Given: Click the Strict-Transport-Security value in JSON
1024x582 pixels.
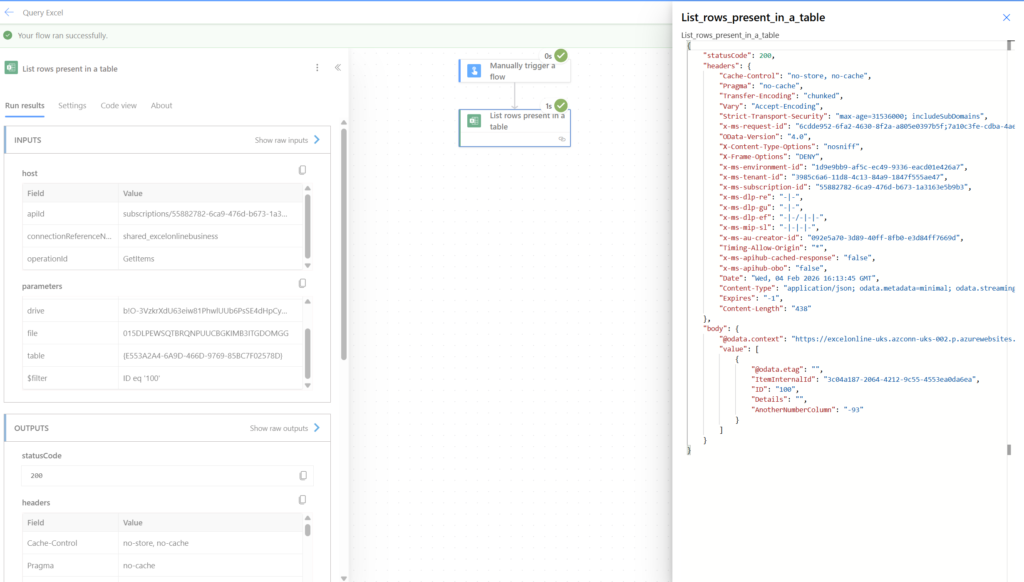Looking at the screenshot, I should coord(910,116).
